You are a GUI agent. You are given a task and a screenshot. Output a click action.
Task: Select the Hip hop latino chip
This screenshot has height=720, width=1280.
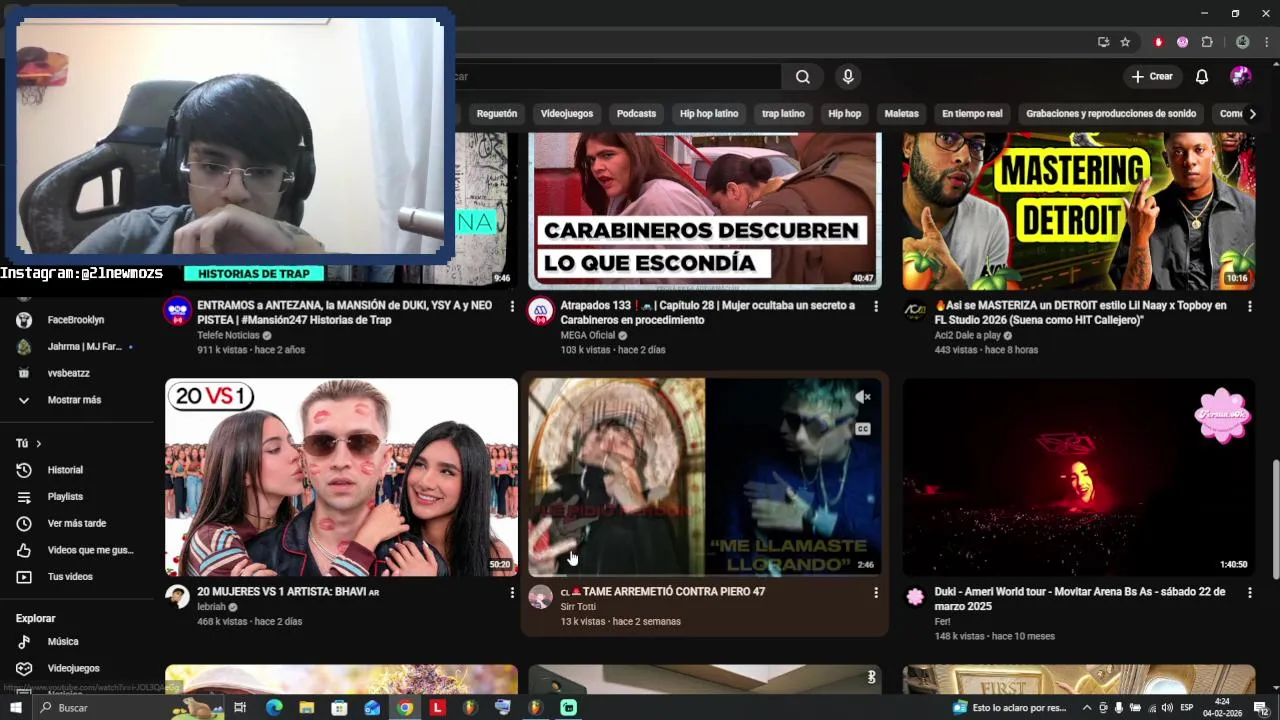[709, 114]
